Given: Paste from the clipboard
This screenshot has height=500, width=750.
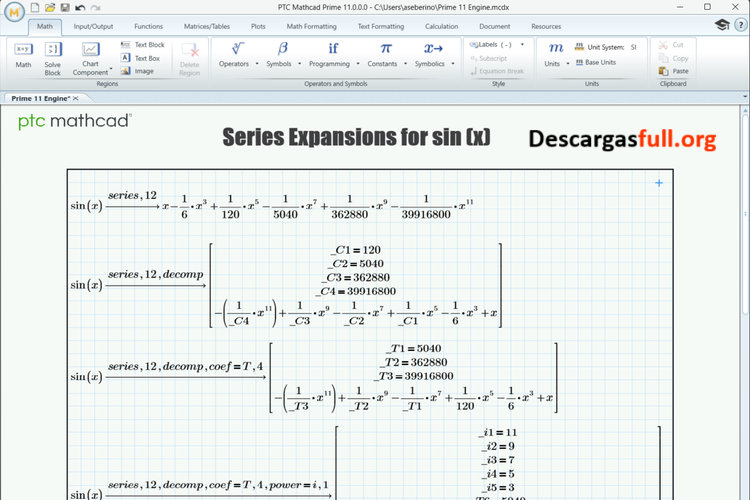Looking at the screenshot, I should [673, 71].
